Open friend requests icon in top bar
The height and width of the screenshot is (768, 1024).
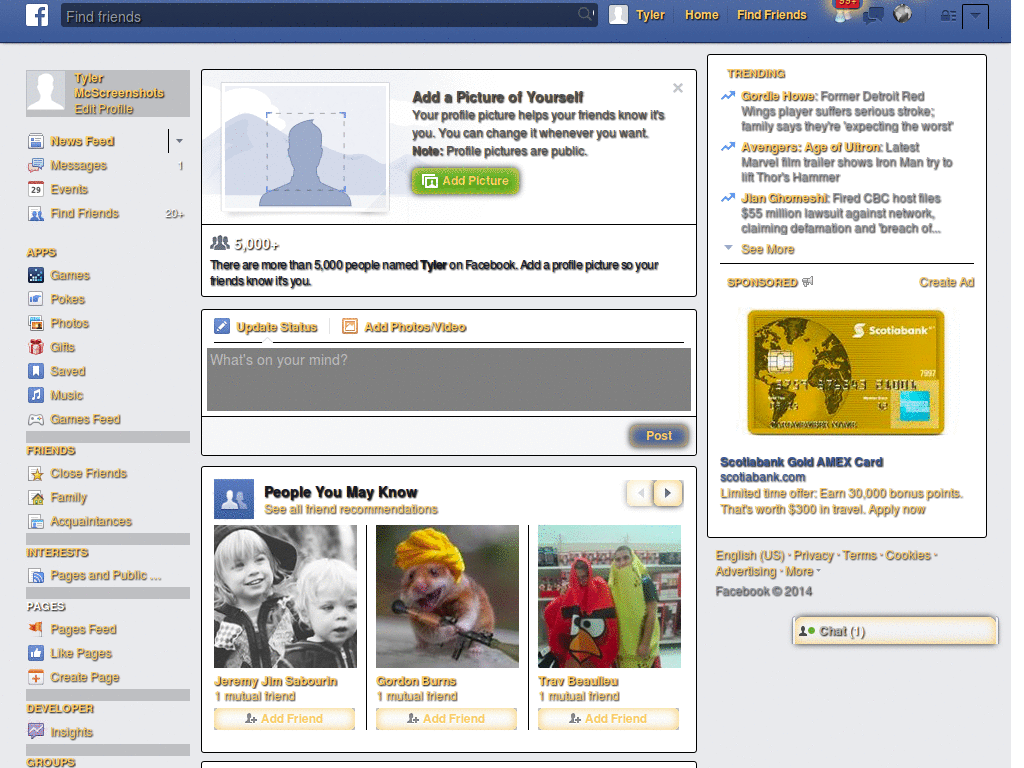point(844,14)
